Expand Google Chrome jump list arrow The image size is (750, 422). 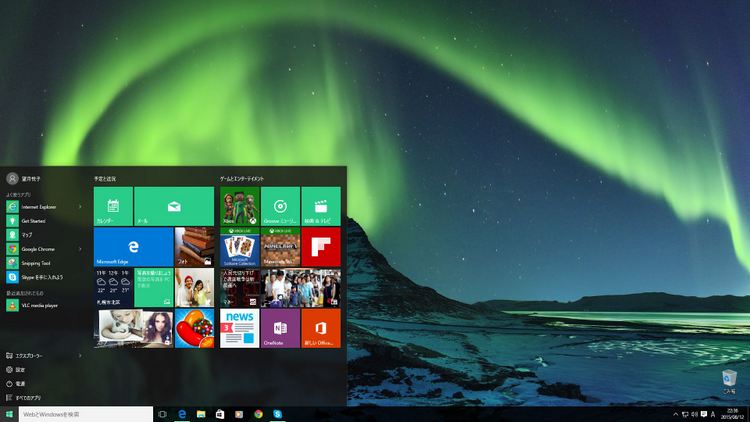click(x=80, y=249)
